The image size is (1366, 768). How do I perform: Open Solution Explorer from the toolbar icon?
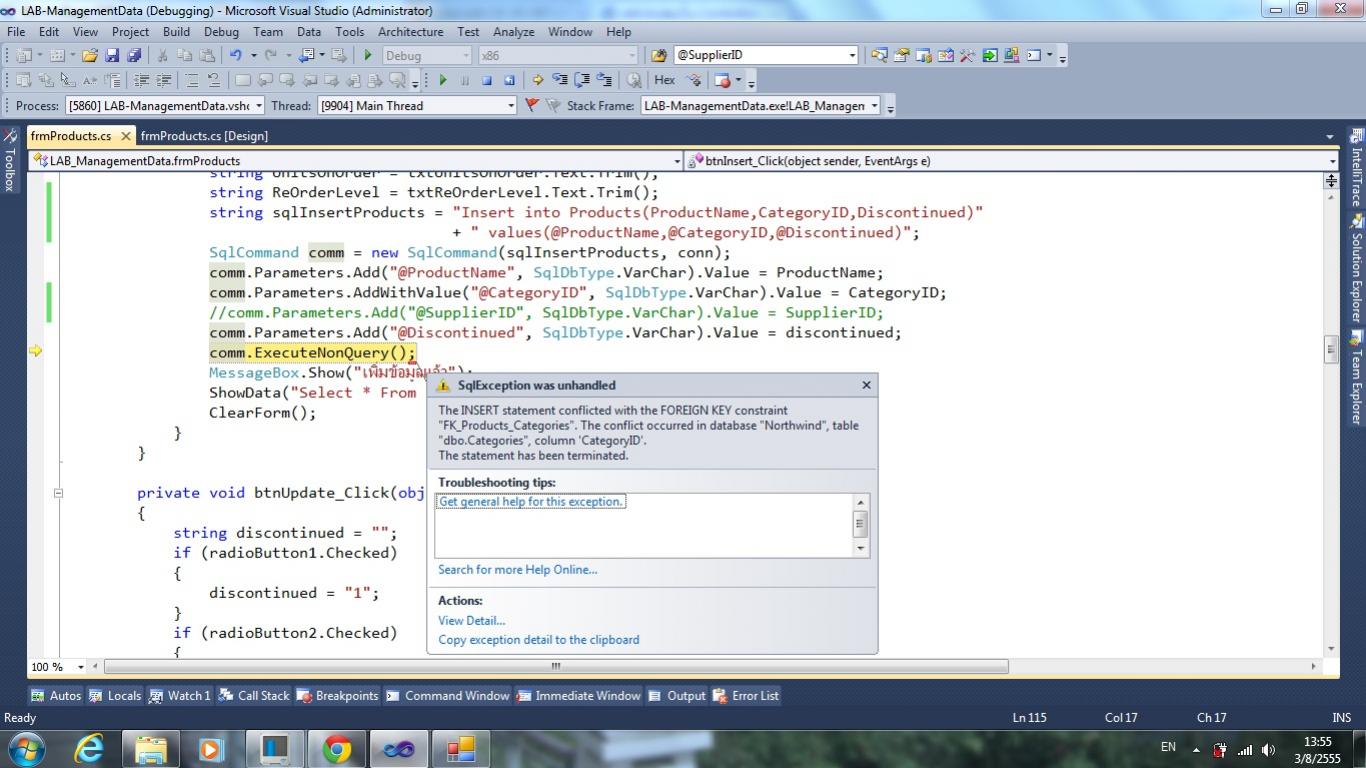click(879, 56)
